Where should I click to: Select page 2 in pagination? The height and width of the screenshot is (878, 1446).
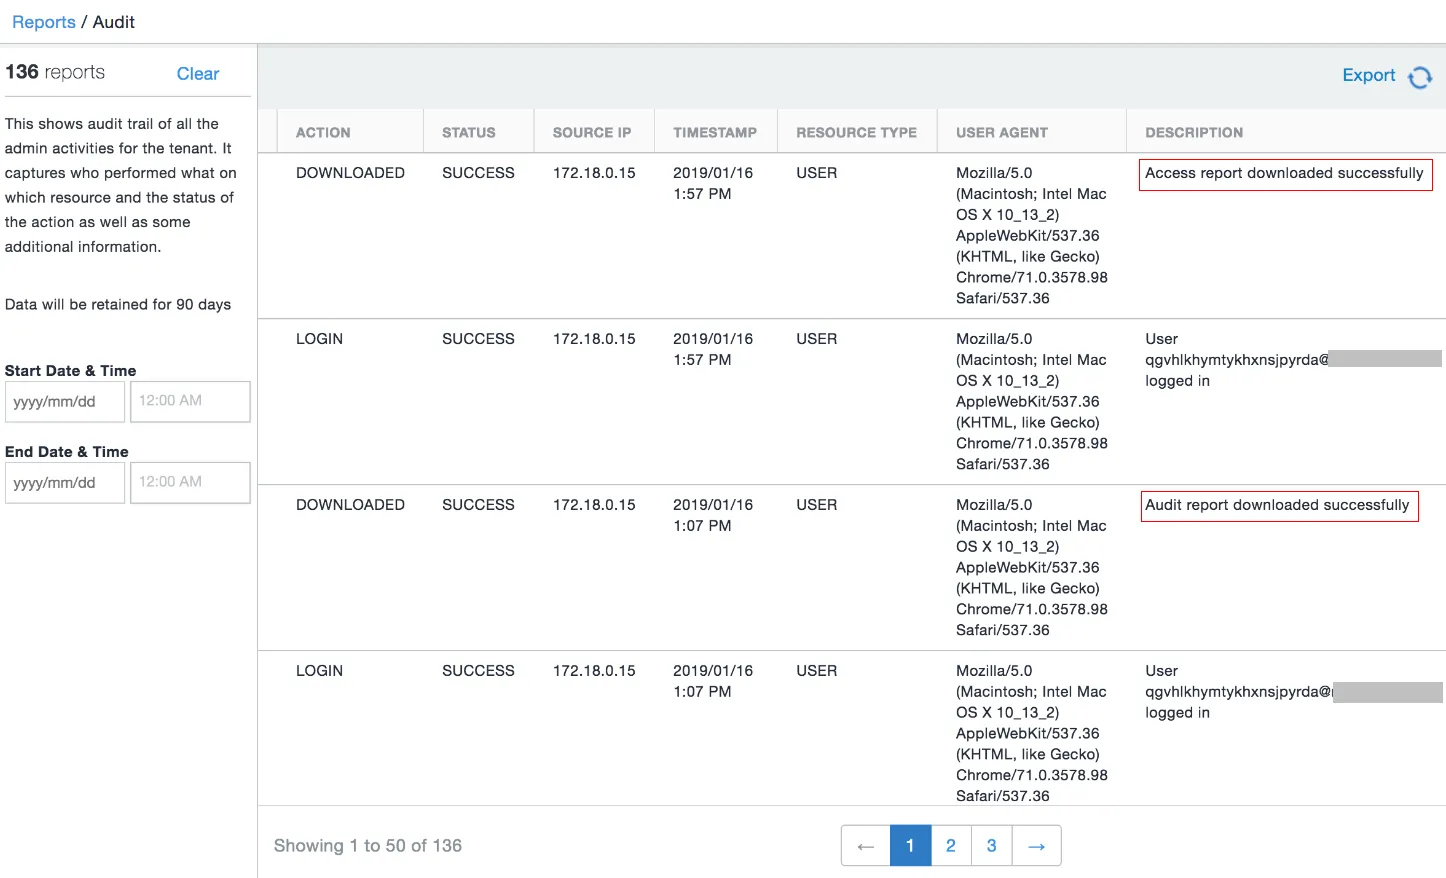(951, 846)
